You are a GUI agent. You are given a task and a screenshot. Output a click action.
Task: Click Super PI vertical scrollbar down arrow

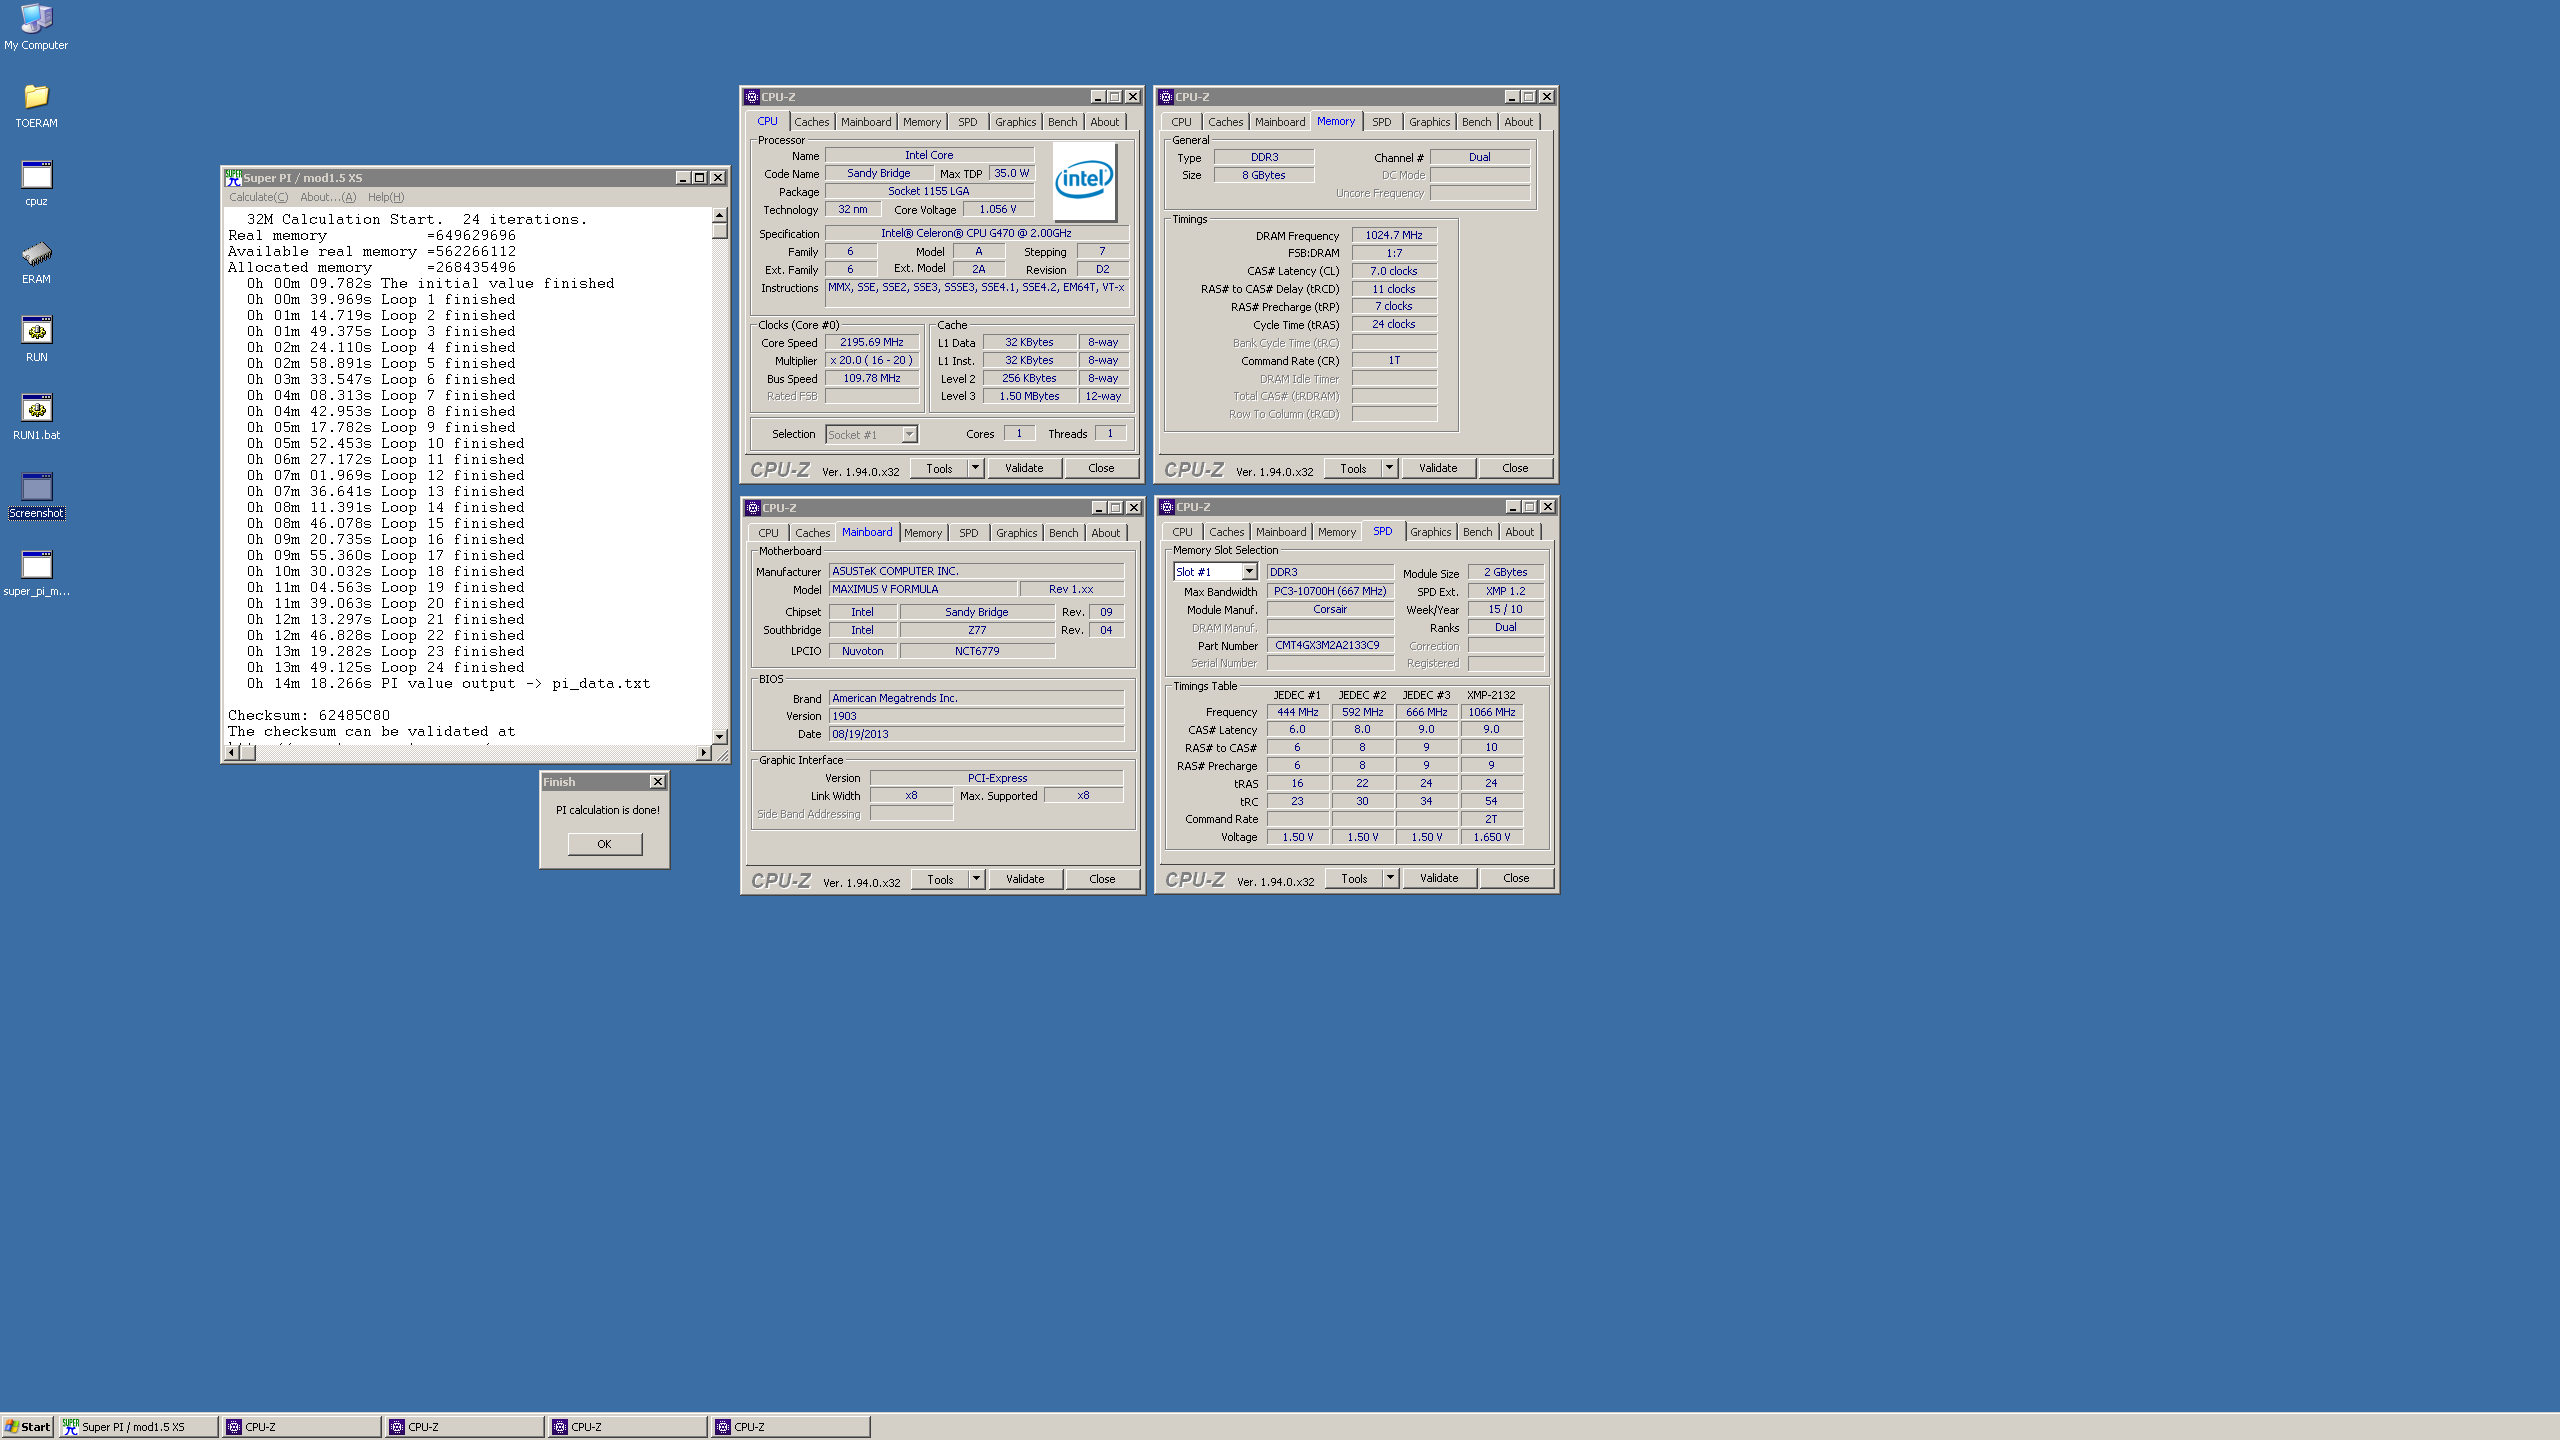point(719,736)
